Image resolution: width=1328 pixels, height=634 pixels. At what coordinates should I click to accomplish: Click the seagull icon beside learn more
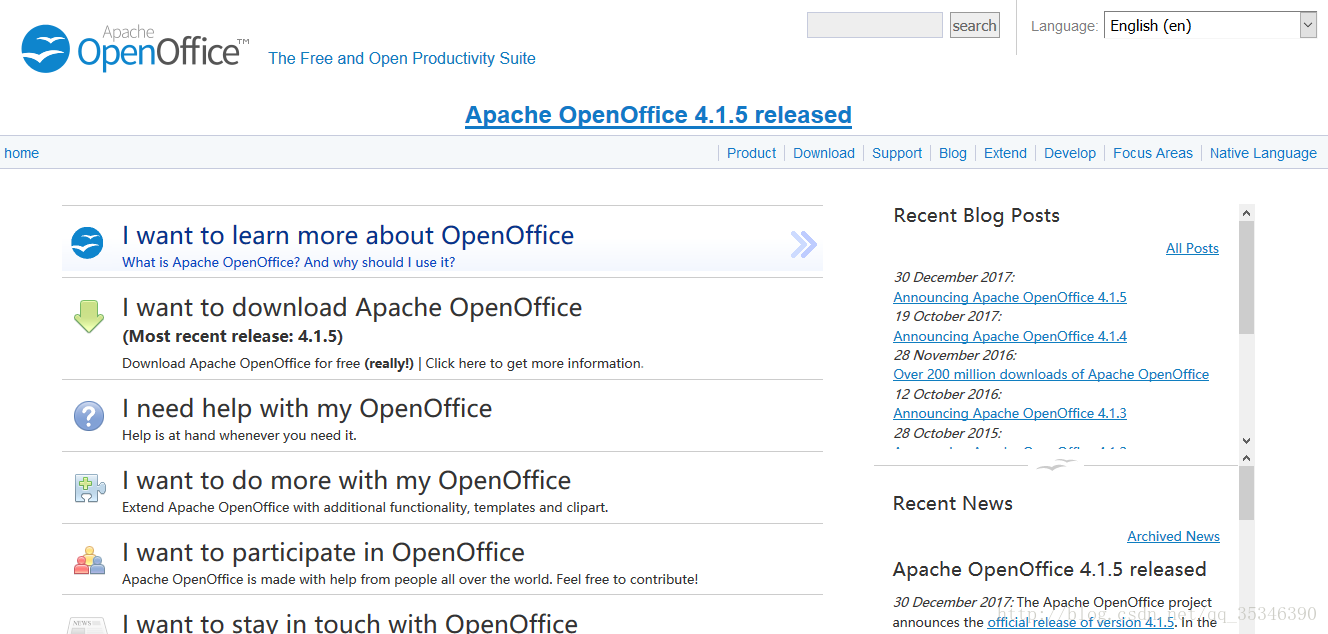pos(87,243)
